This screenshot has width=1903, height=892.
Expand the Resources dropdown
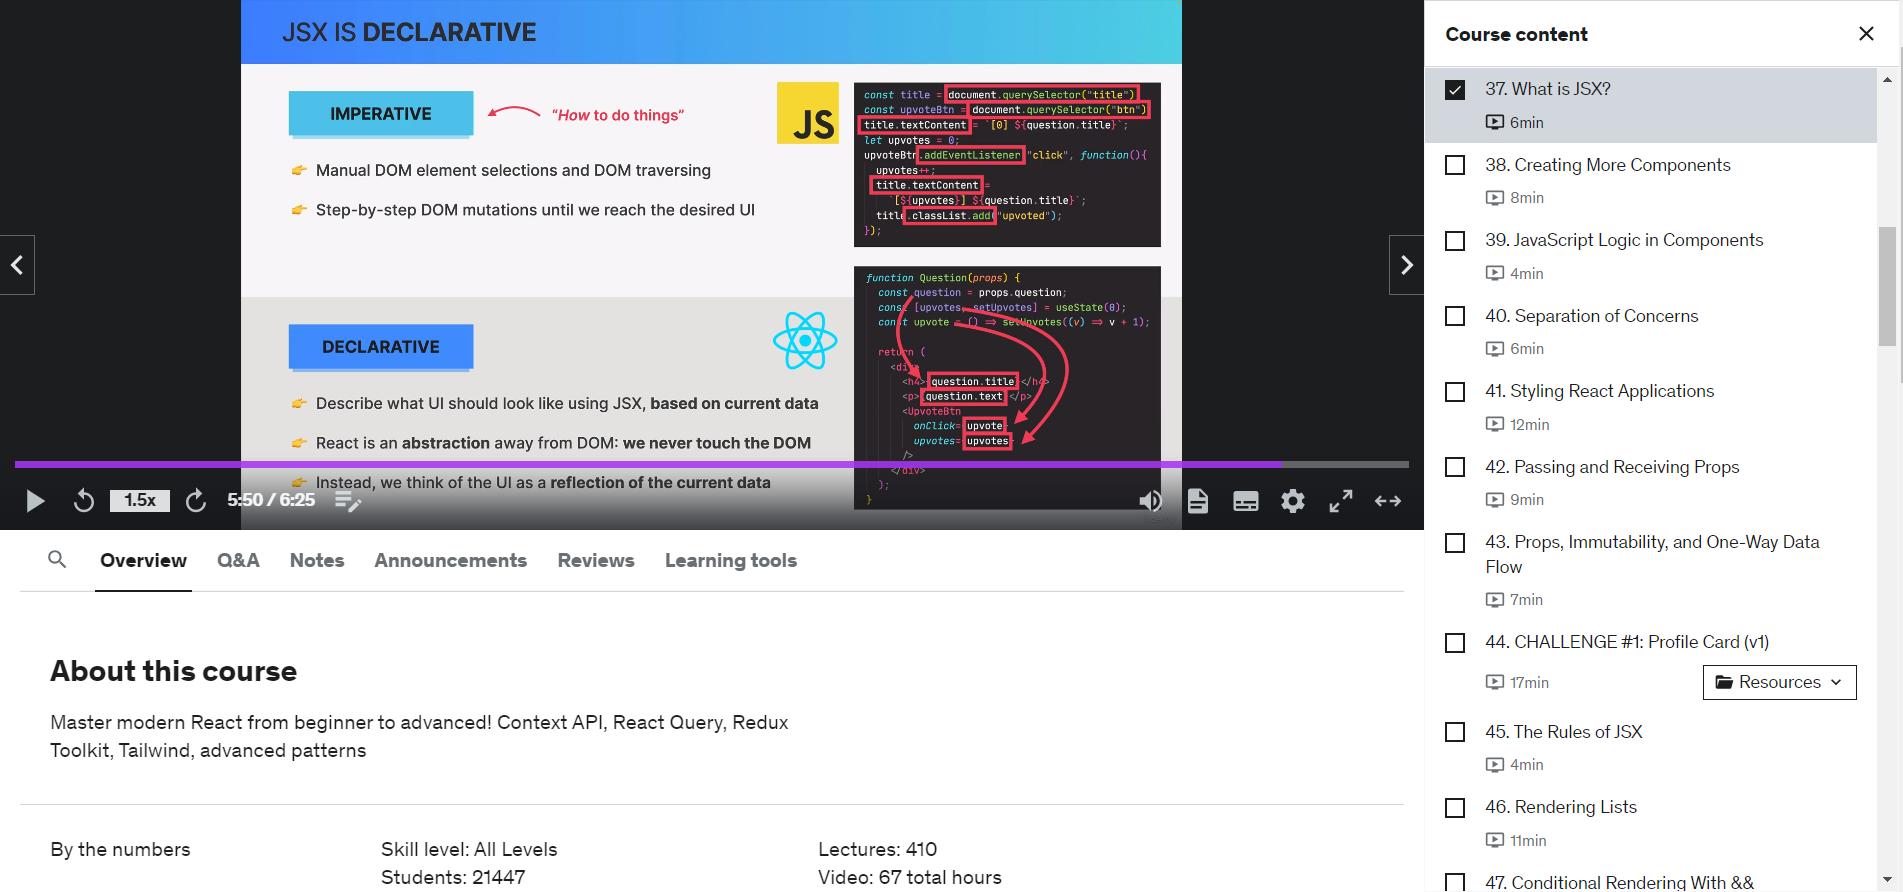(x=1779, y=682)
